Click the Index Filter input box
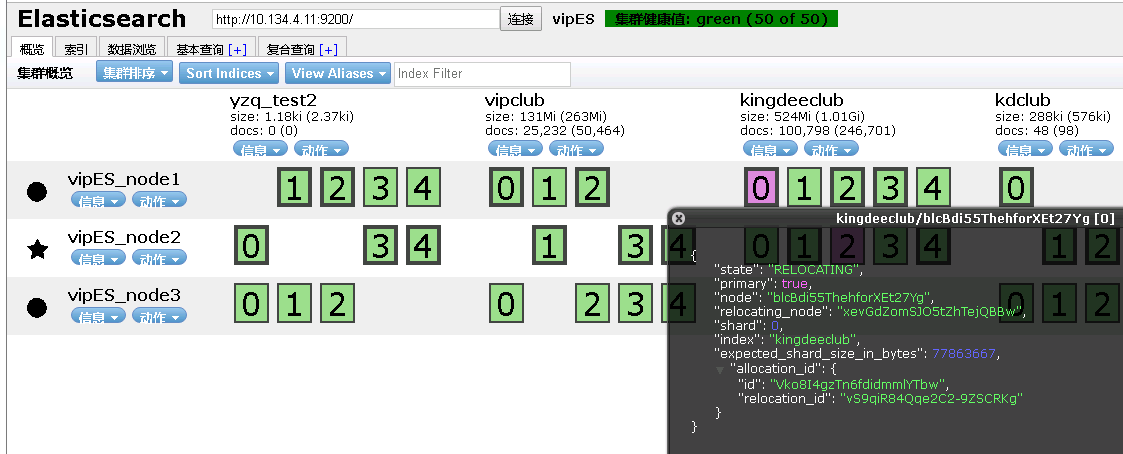Viewport: 1123px width, 454px height. coord(483,74)
